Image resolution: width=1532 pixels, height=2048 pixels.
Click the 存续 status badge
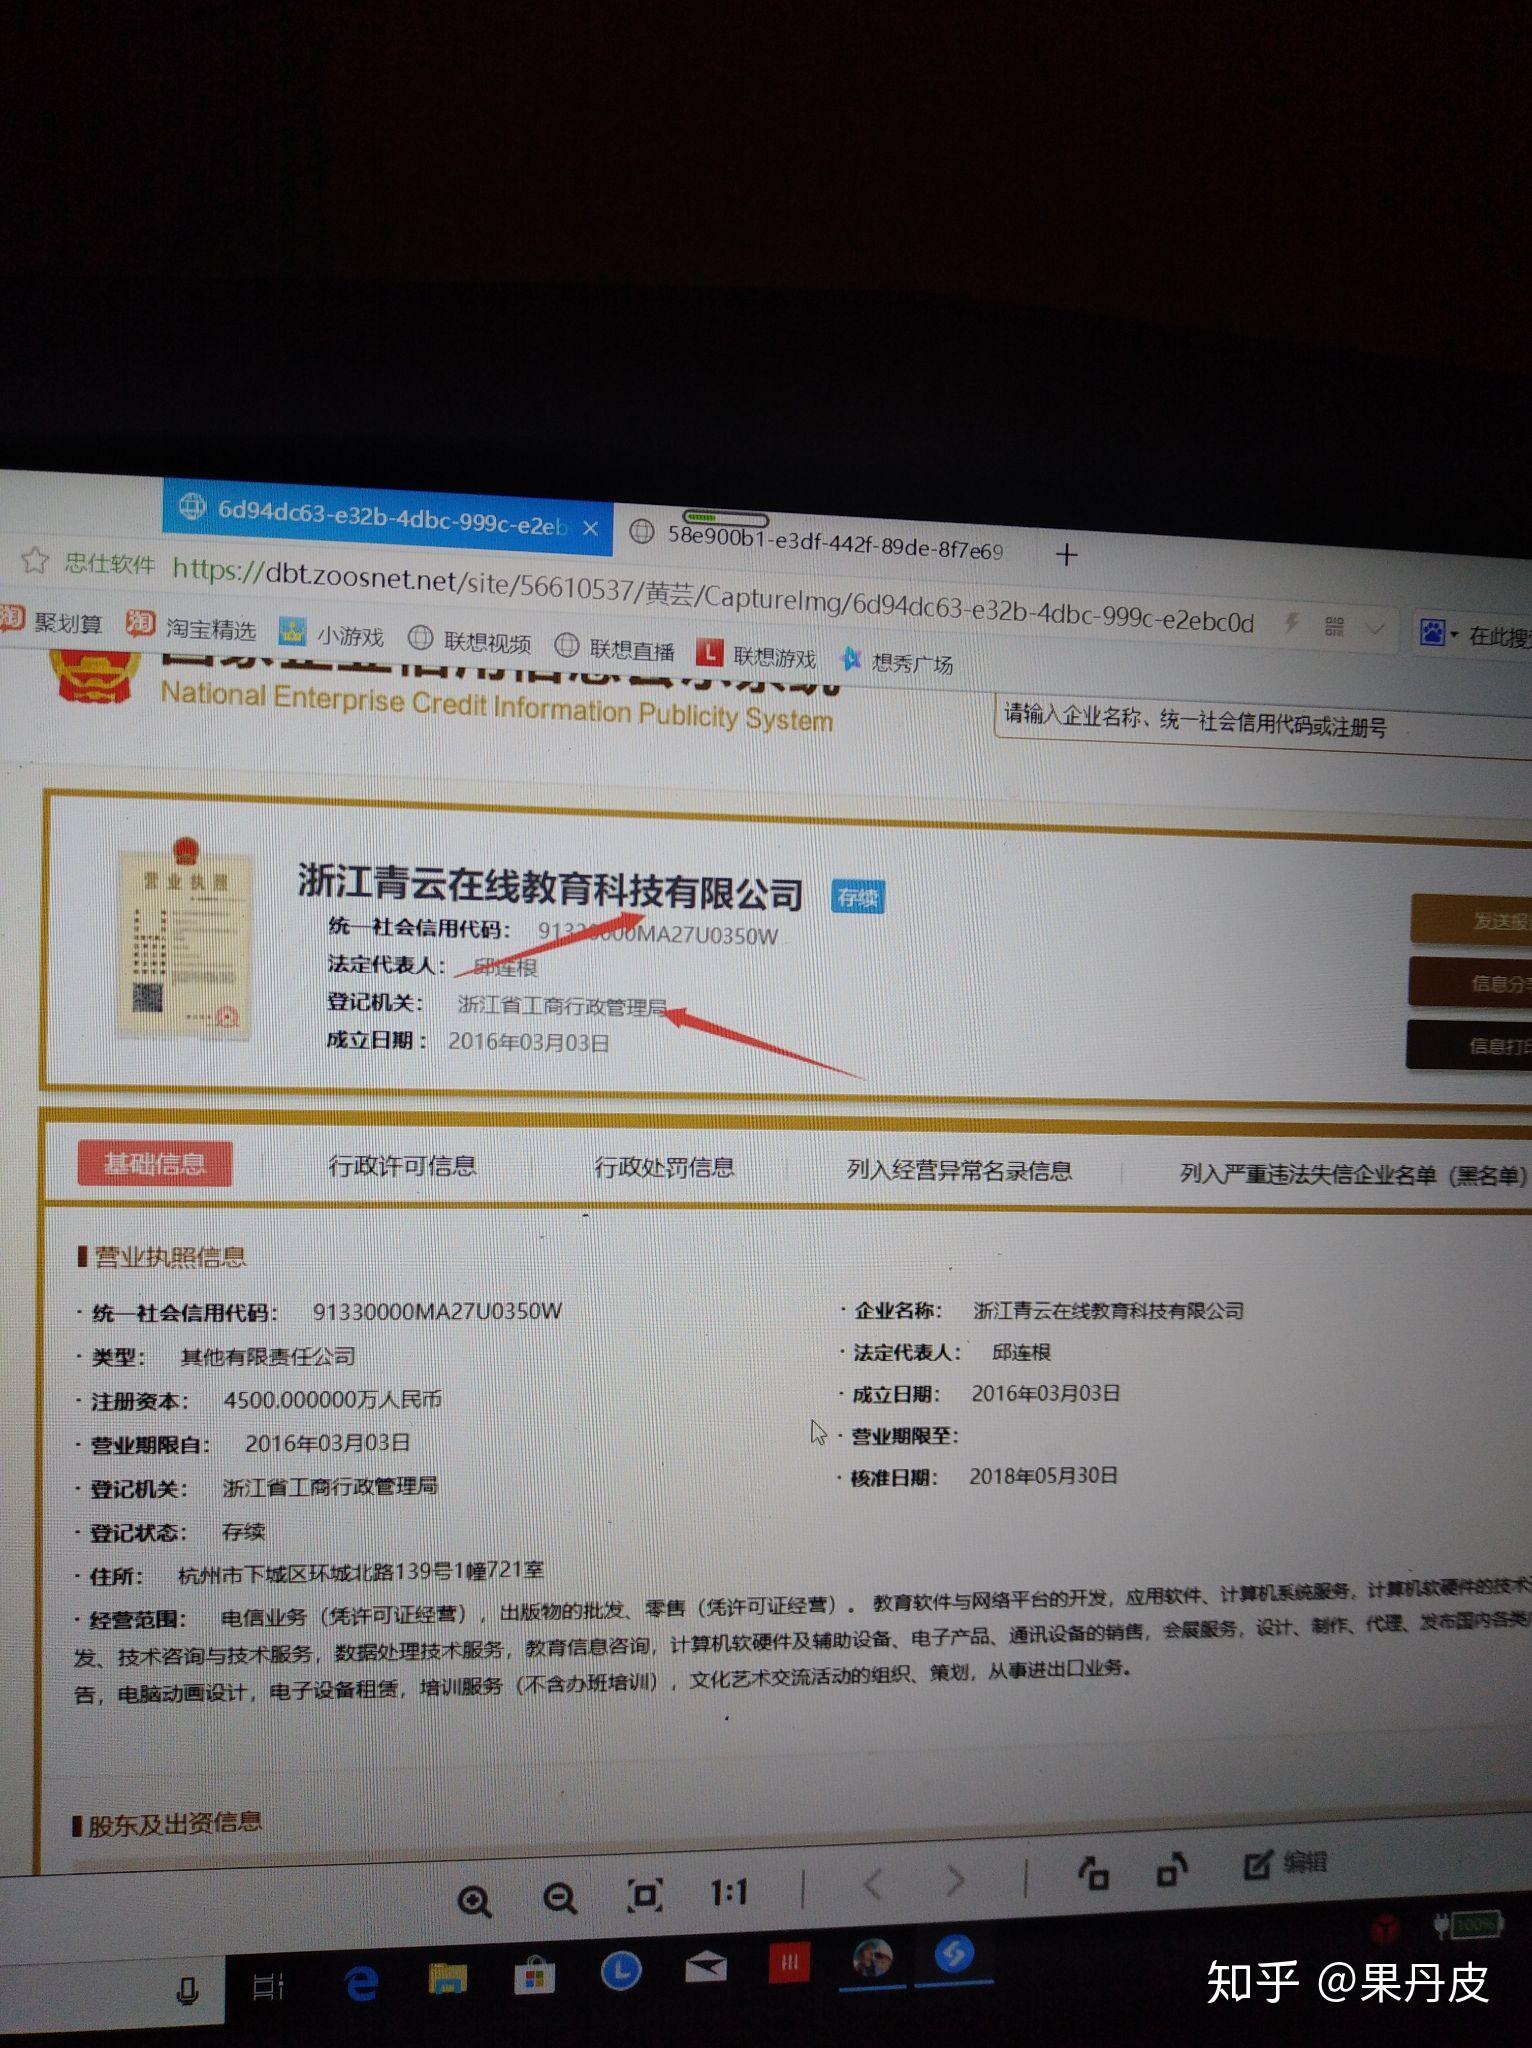pos(858,897)
